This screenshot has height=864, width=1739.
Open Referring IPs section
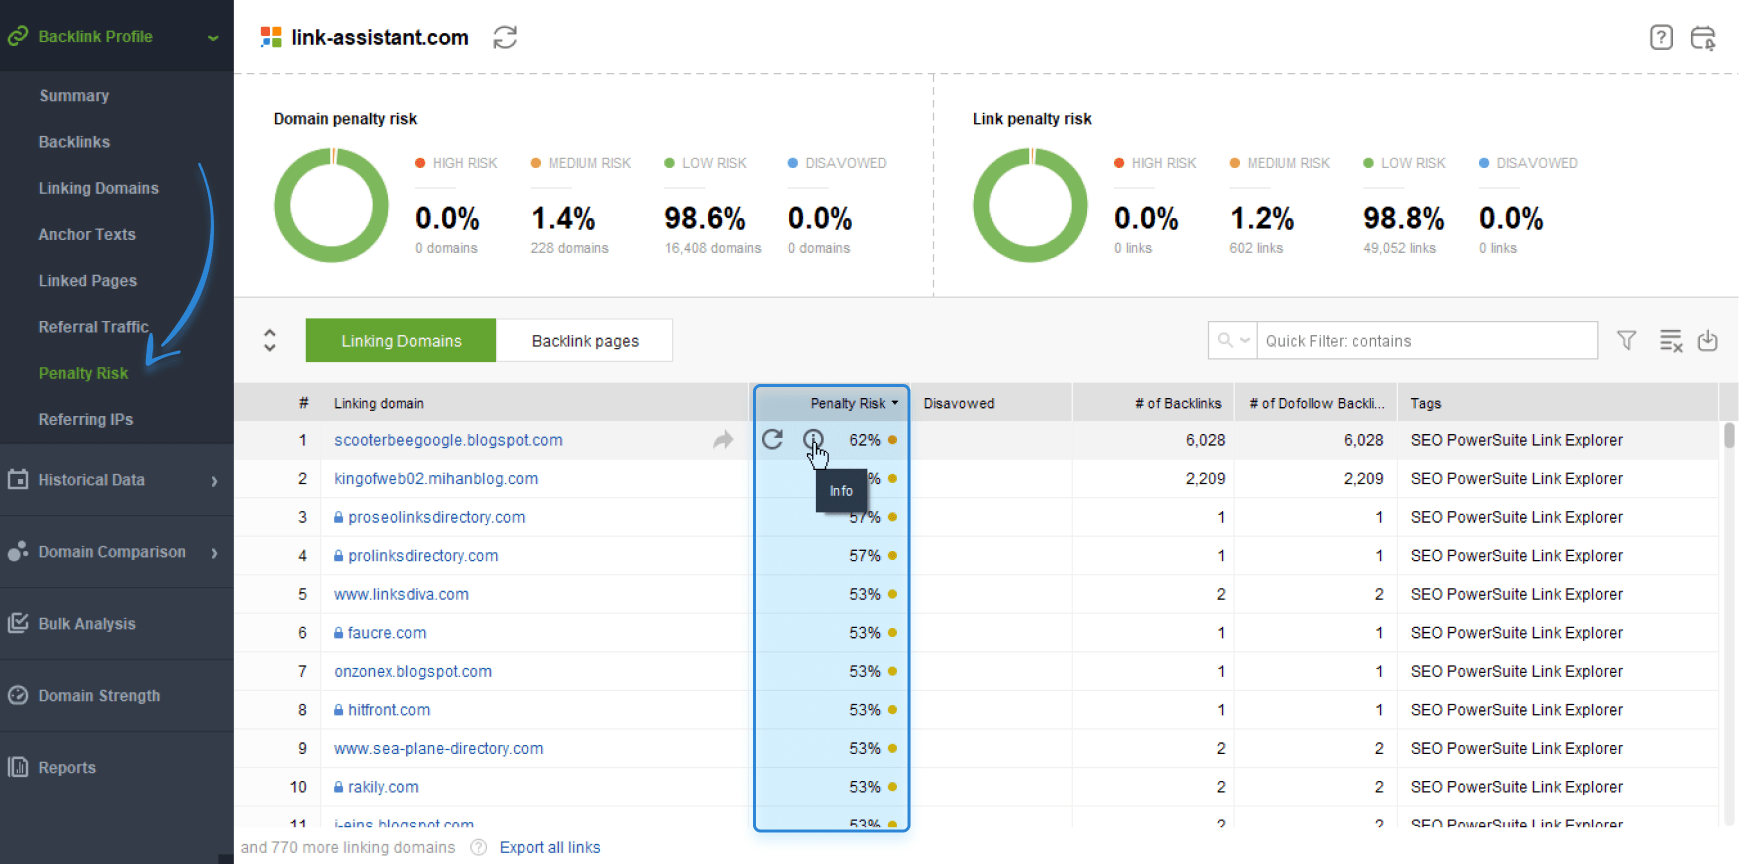coord(86,419)
